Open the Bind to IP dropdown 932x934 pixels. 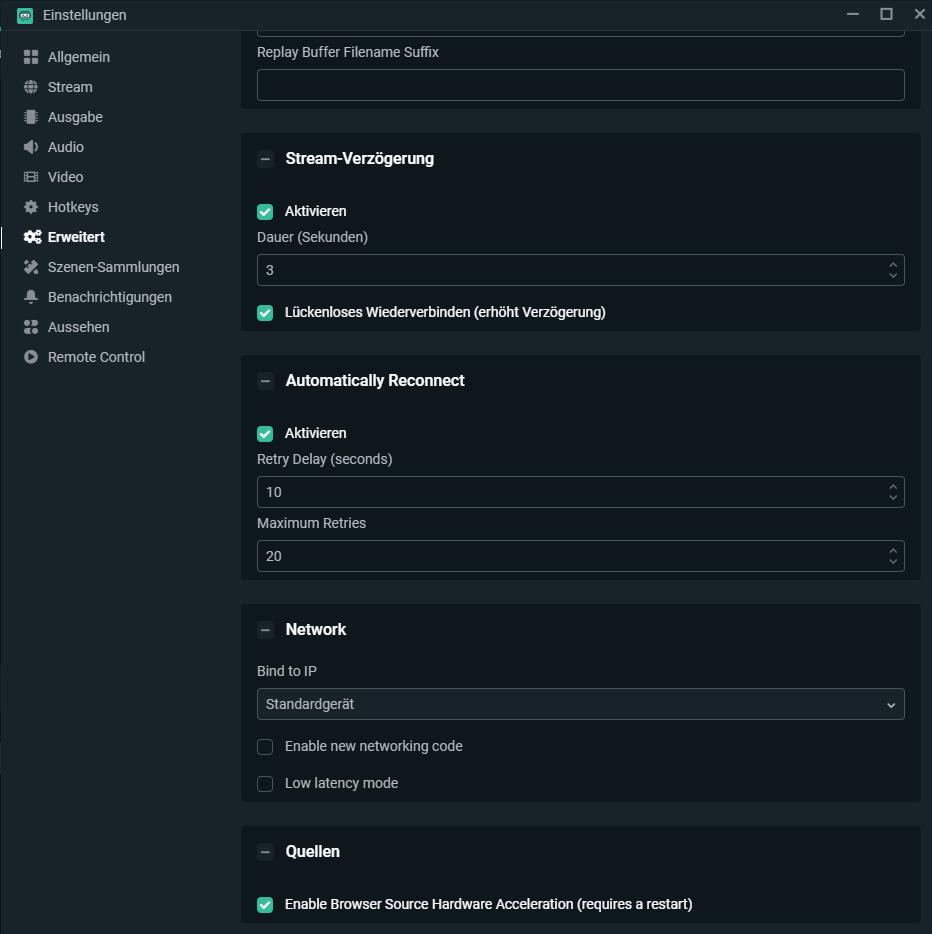[x=580, y=704]
